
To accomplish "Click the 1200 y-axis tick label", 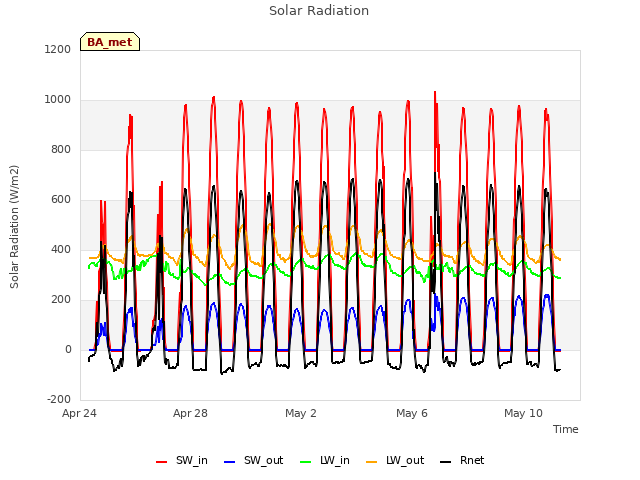I will 58,49.
